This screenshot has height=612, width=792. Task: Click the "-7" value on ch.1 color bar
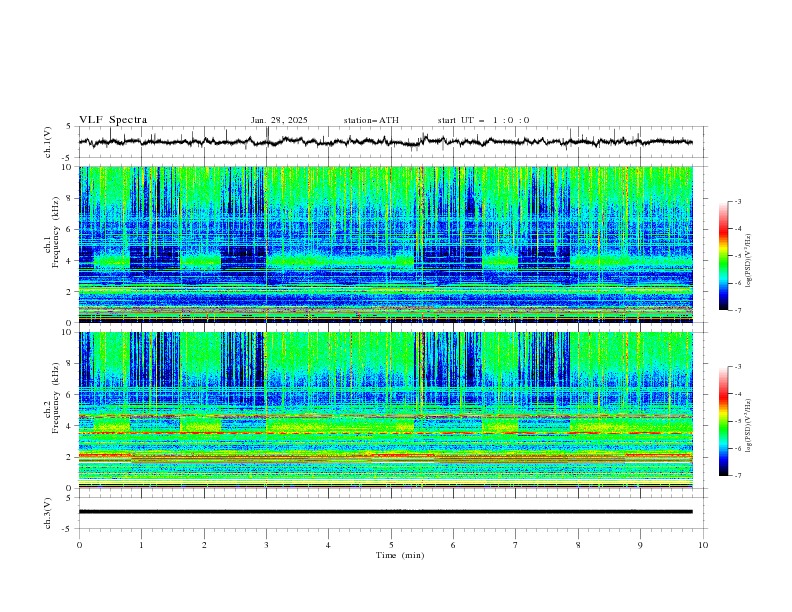[x=737, y=310]
